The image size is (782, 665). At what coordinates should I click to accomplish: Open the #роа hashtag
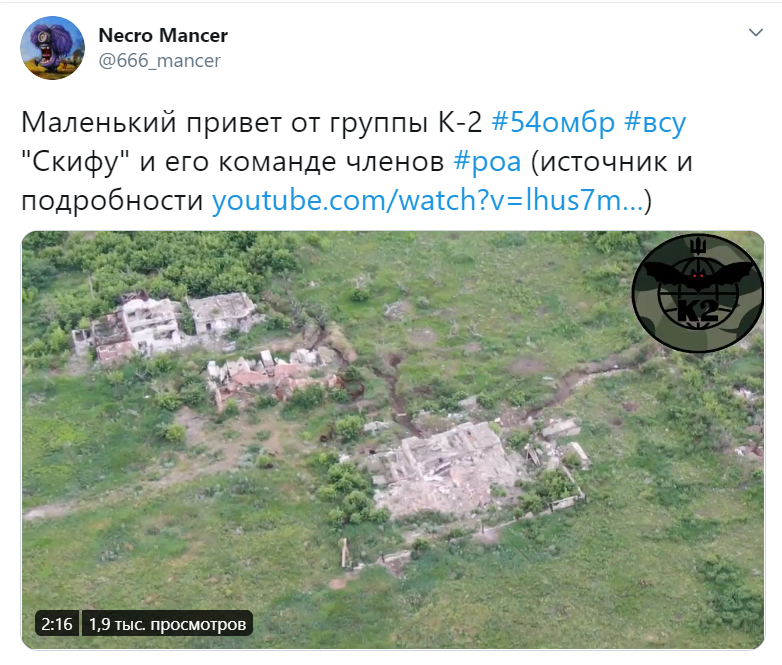[487, 162]
